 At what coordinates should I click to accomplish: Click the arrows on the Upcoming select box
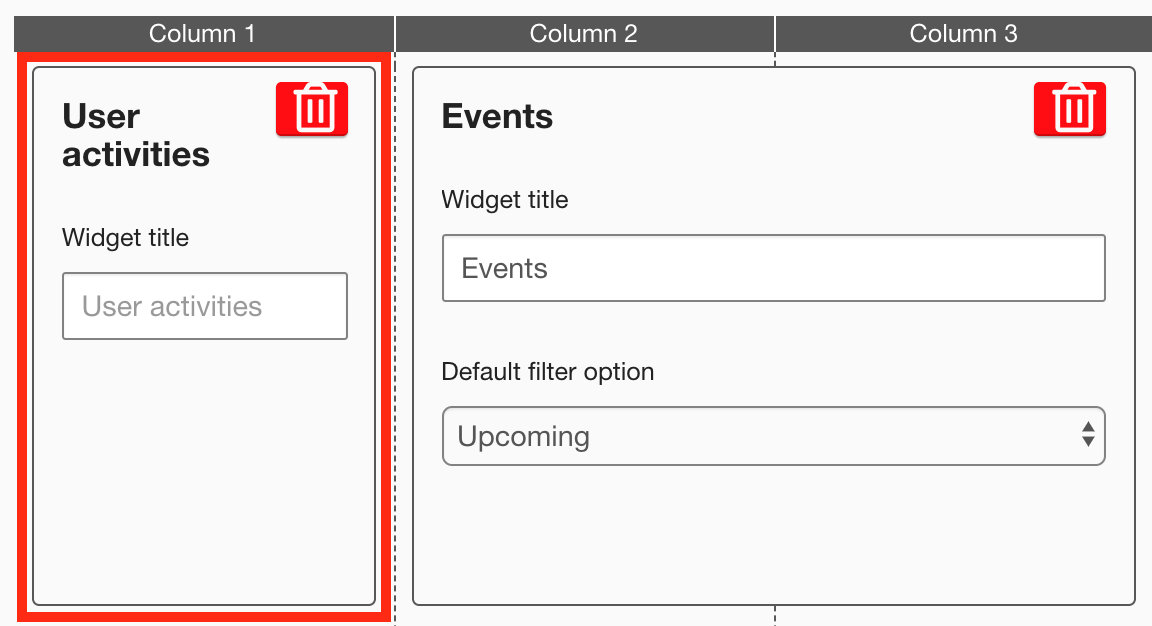[1088, 435]
